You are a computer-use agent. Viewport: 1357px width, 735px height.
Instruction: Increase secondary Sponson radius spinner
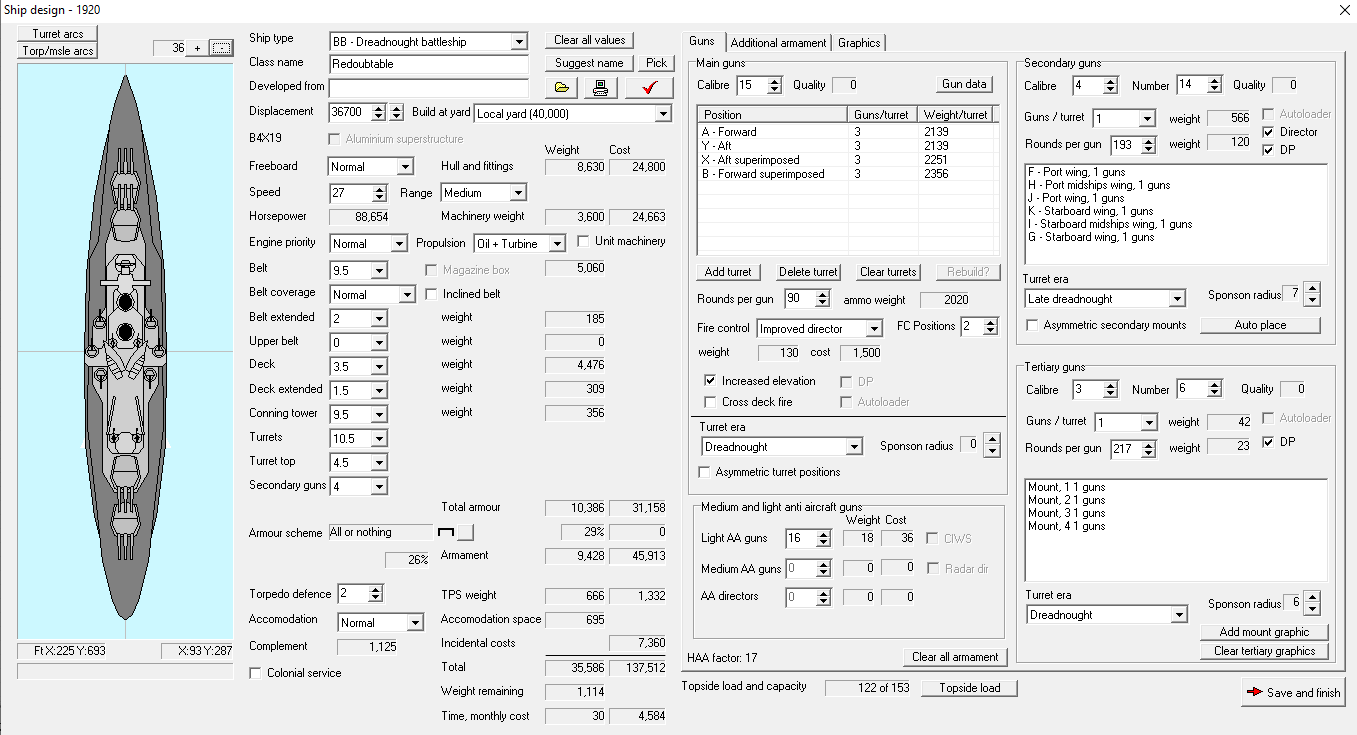pos(1312,289)
